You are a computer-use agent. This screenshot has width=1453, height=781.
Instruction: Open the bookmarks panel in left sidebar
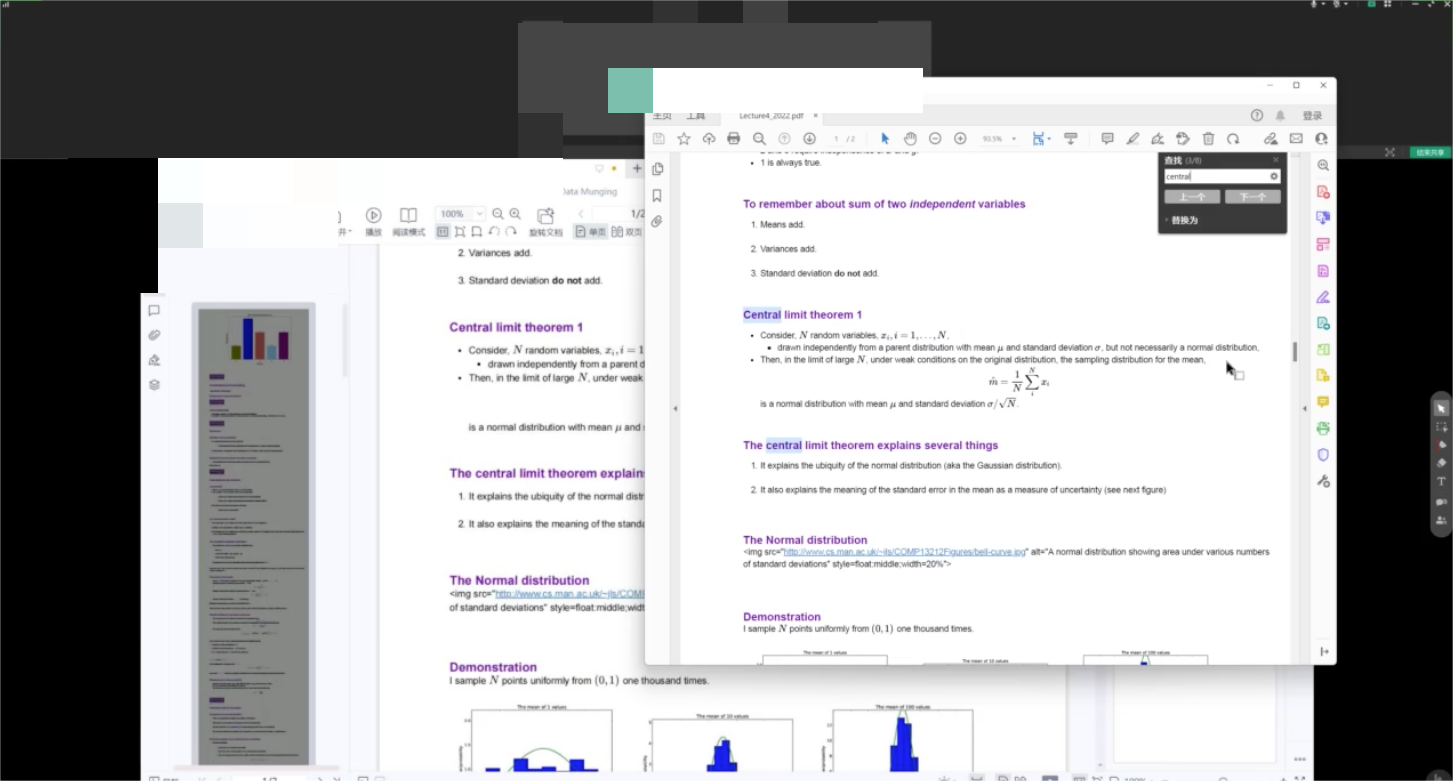(x=657, y=196)
